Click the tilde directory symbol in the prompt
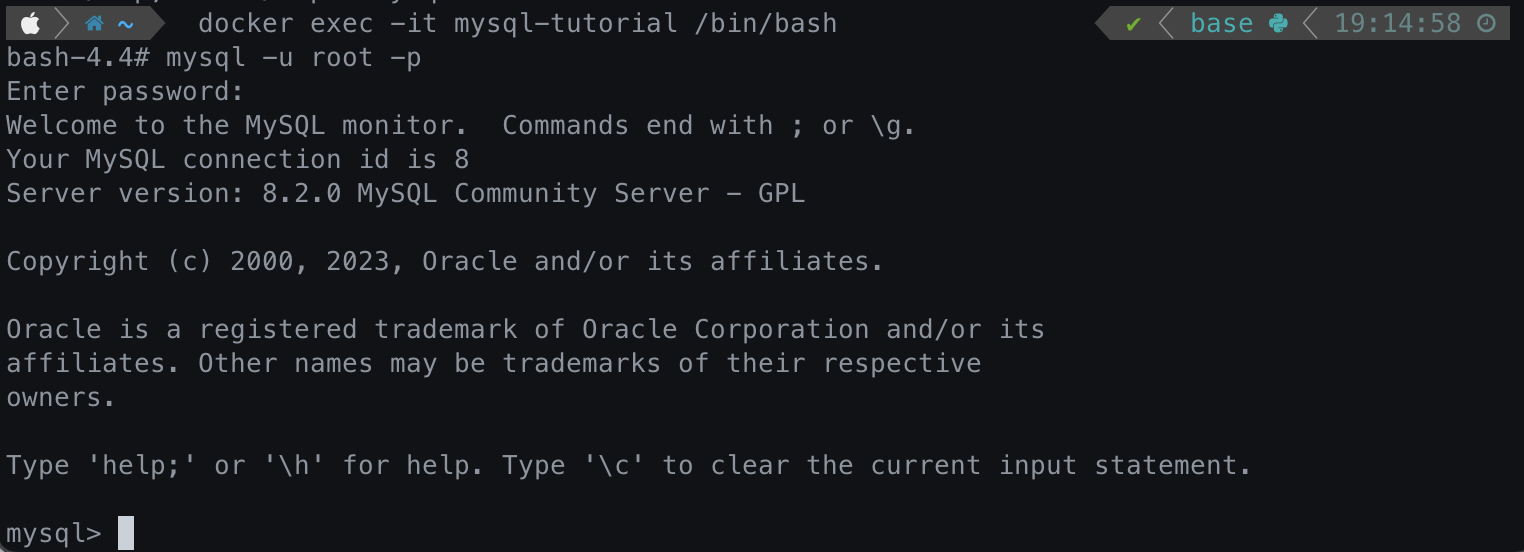This screenshot has height=552, width=1524. coord(126,23)
